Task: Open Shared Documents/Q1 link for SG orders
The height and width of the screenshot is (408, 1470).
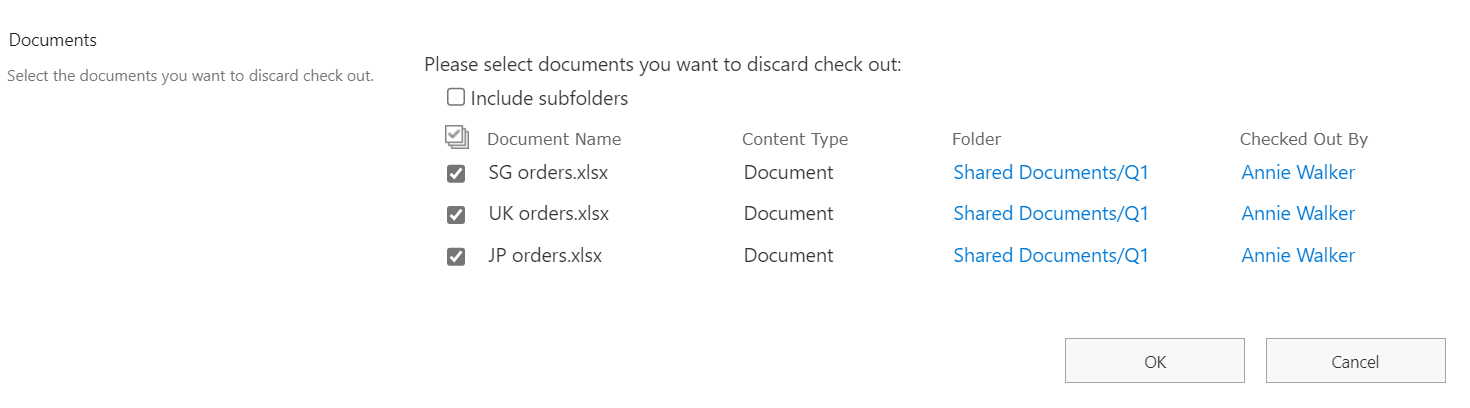Action: coord(1050,173)
